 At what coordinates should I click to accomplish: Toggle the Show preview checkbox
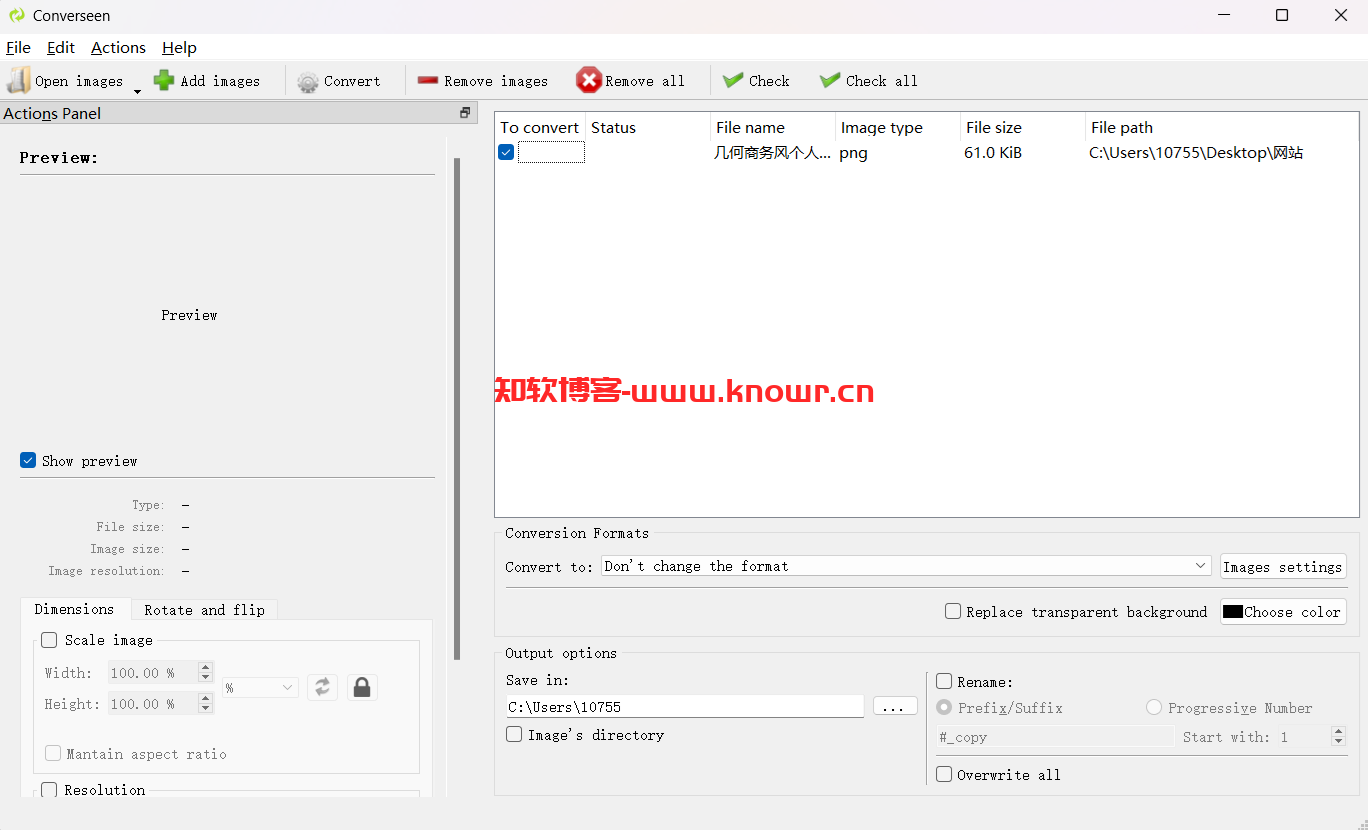click(x=28, y=460)
